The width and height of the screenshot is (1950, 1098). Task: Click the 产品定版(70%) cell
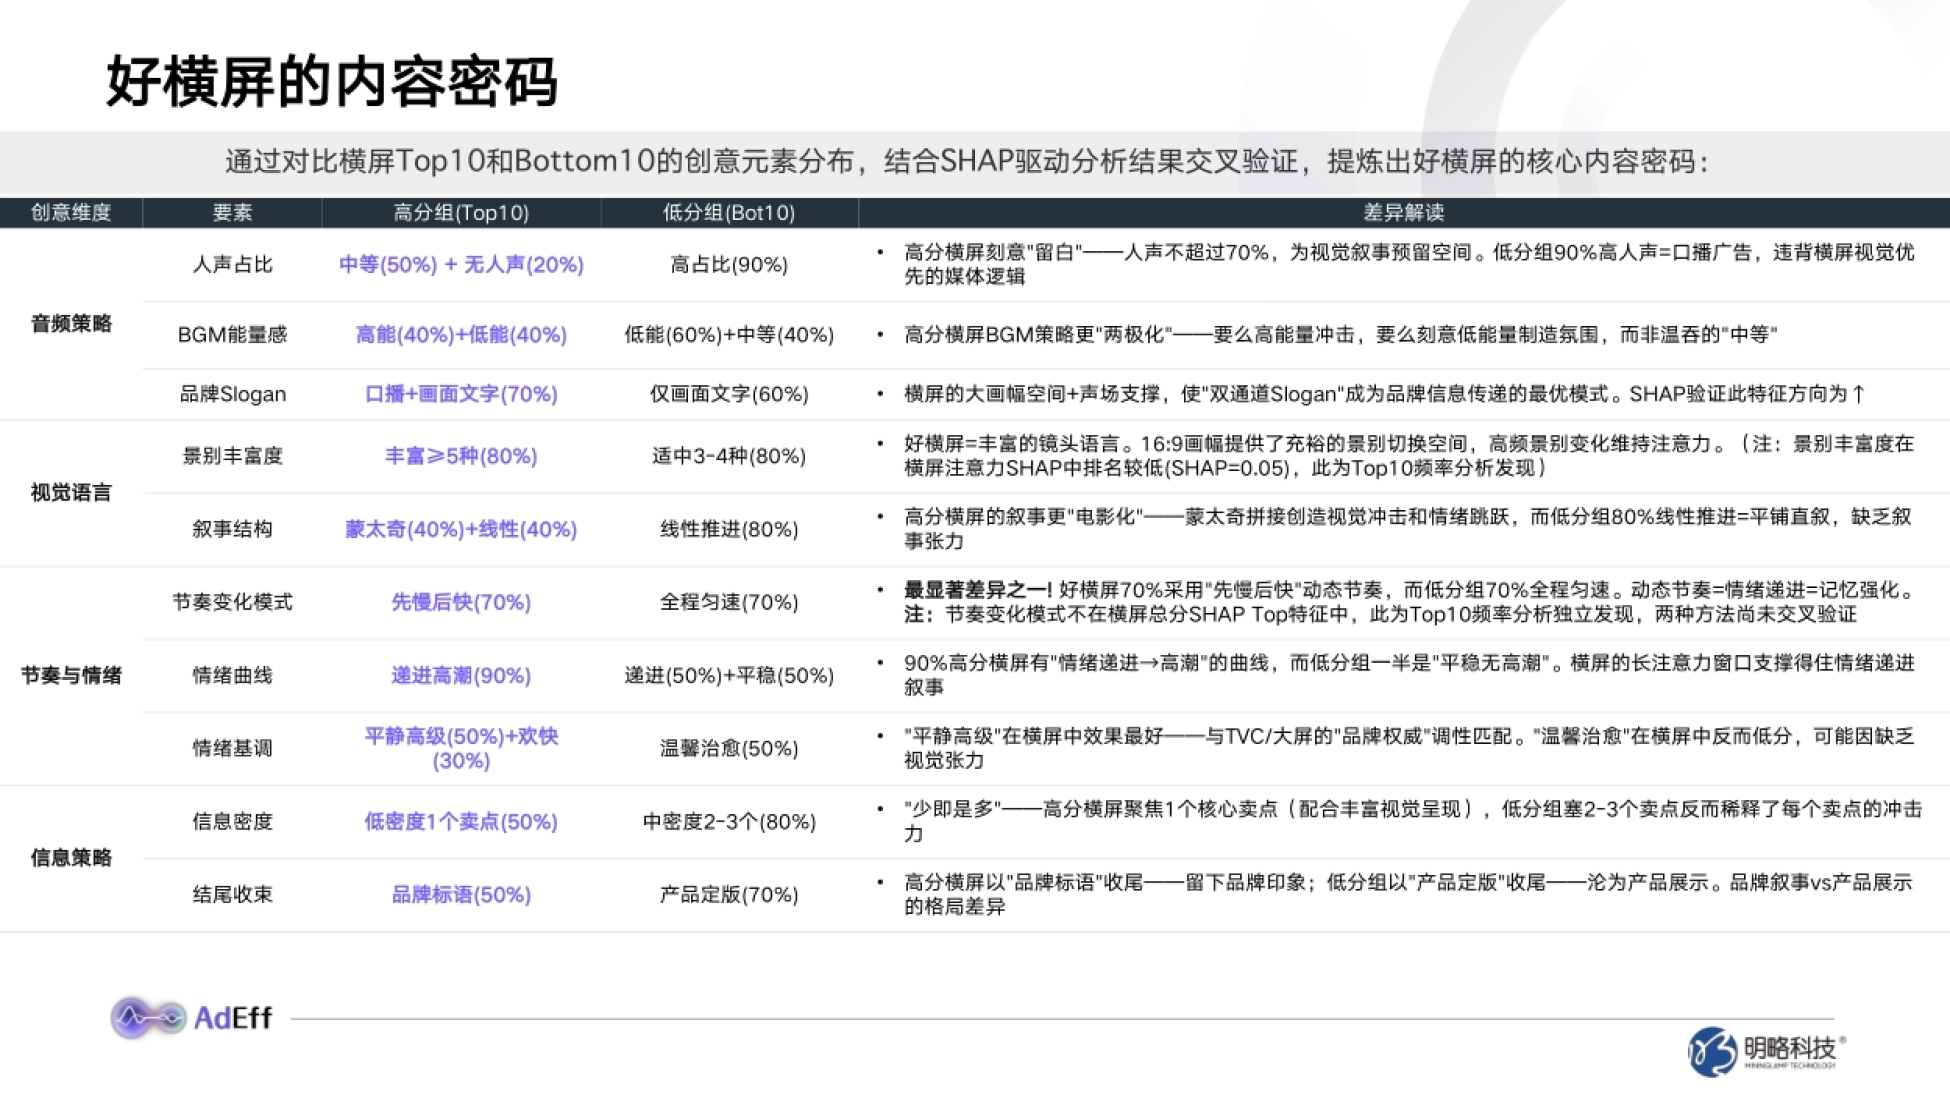(729, 894)
